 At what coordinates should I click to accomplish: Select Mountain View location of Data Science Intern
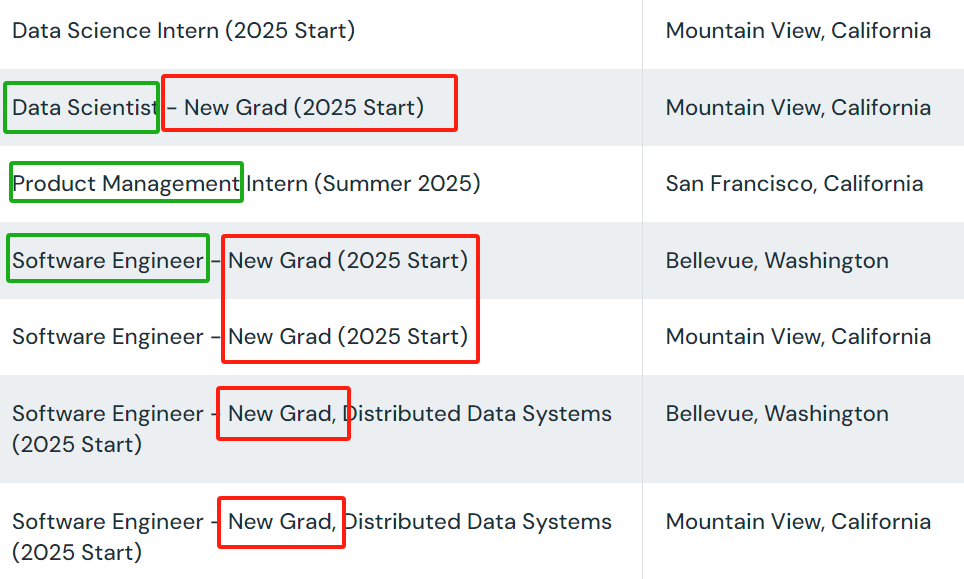[x=798, y=31]
